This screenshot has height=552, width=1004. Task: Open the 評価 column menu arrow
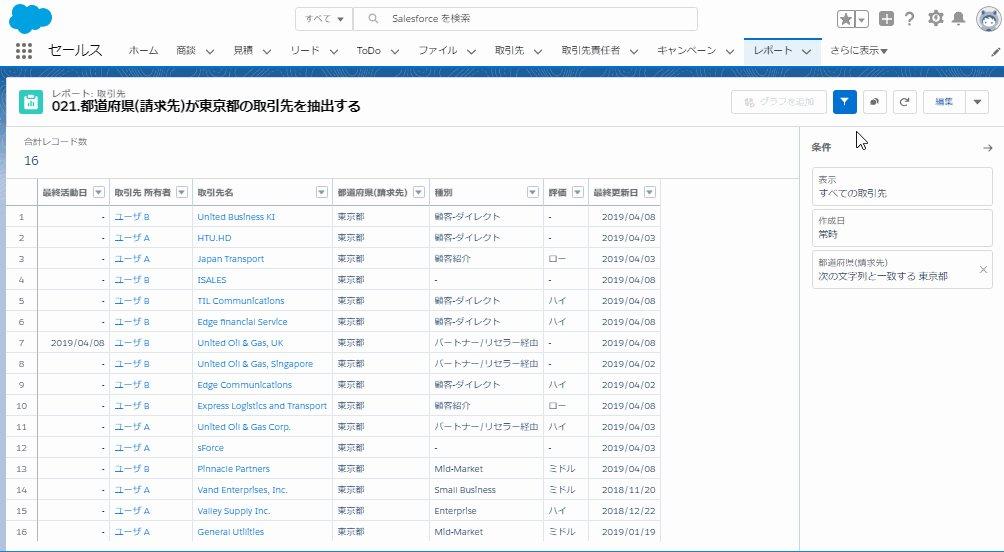(x=578, y=192)
